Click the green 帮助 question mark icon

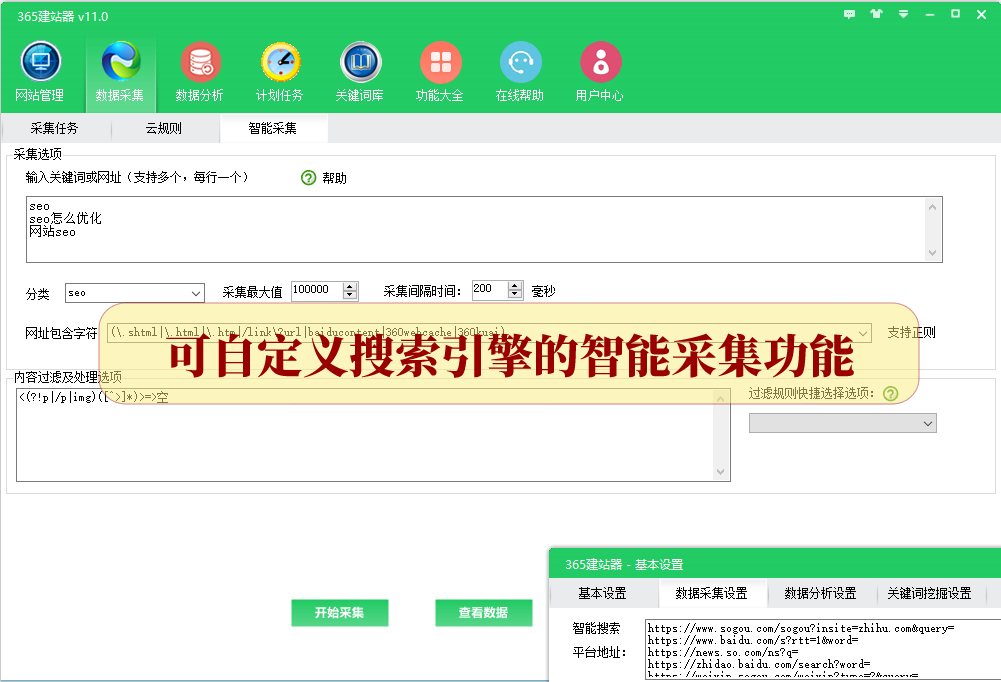(x=308, y=178)
